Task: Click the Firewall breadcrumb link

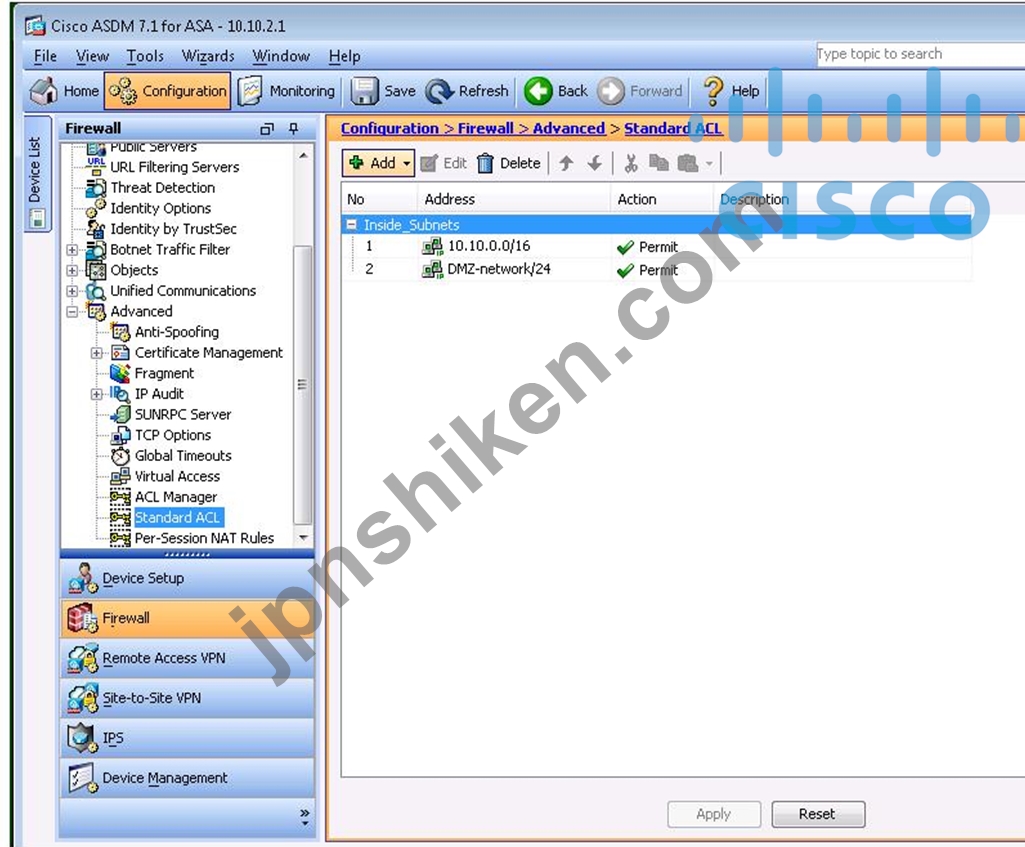Action: click(485, 129)
